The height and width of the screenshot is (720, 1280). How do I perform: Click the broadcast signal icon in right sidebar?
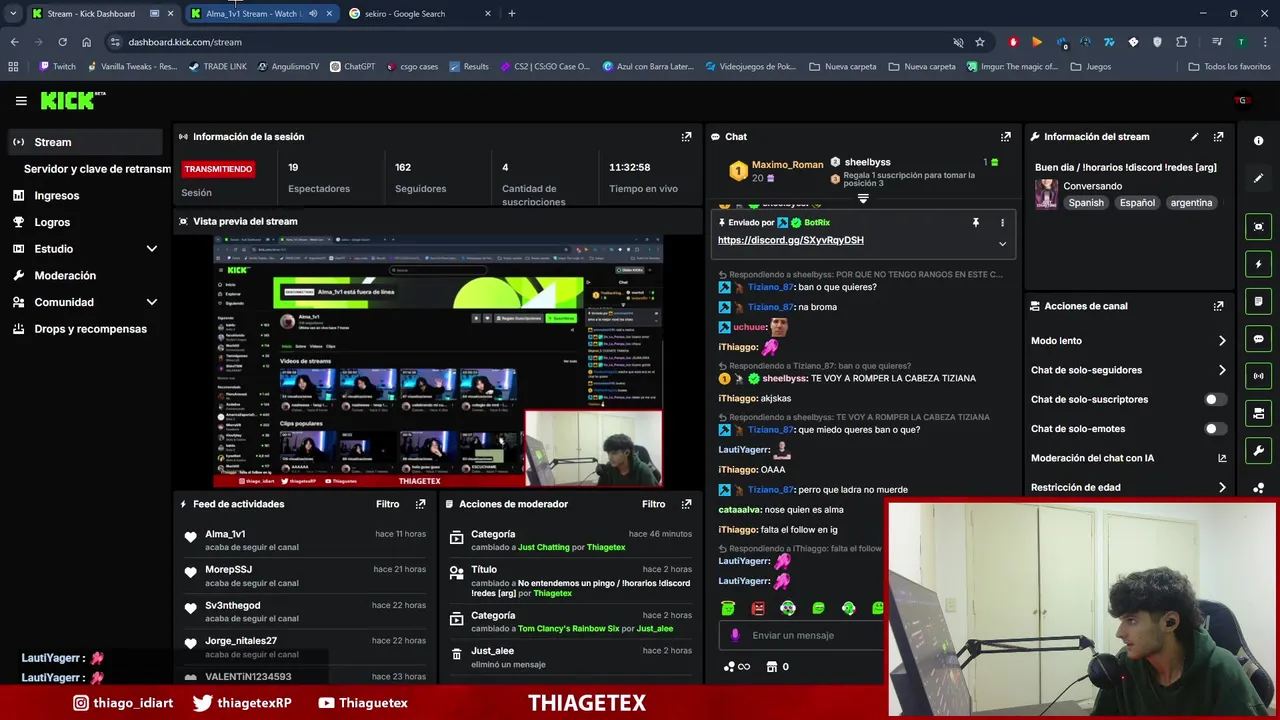click(1258, 376)
